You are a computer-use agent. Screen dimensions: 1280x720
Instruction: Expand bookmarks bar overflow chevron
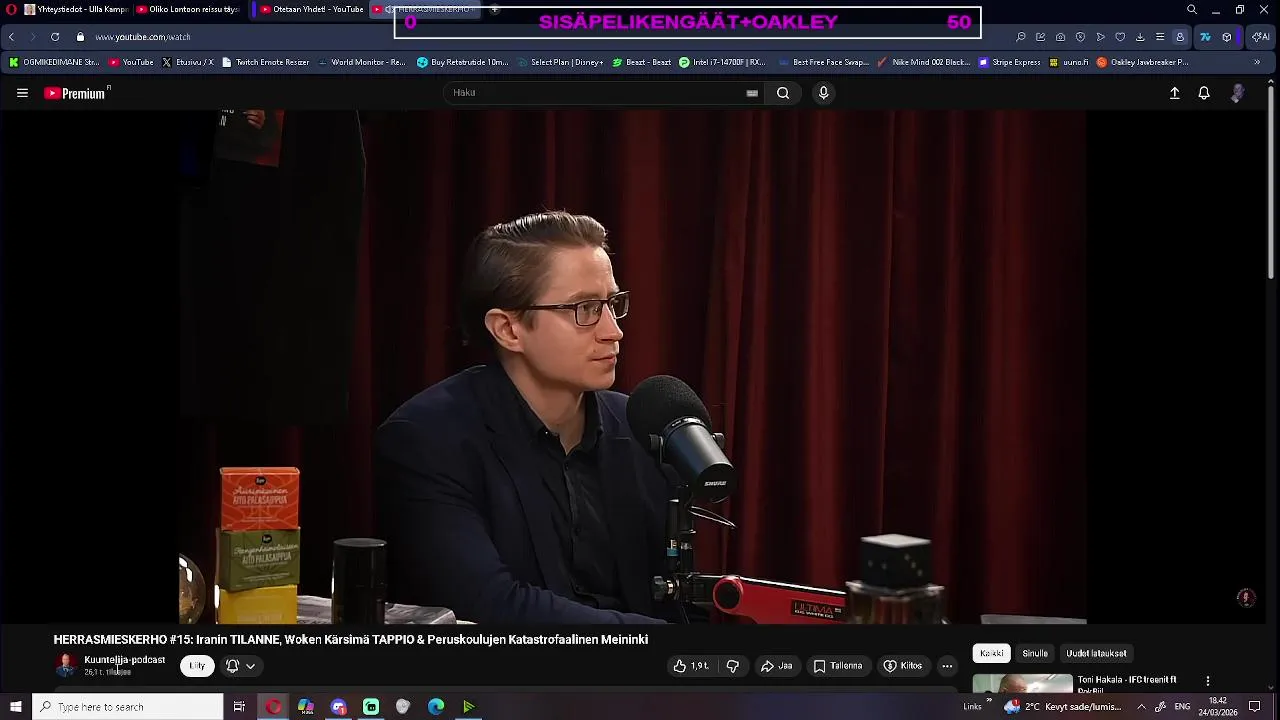1257,62
